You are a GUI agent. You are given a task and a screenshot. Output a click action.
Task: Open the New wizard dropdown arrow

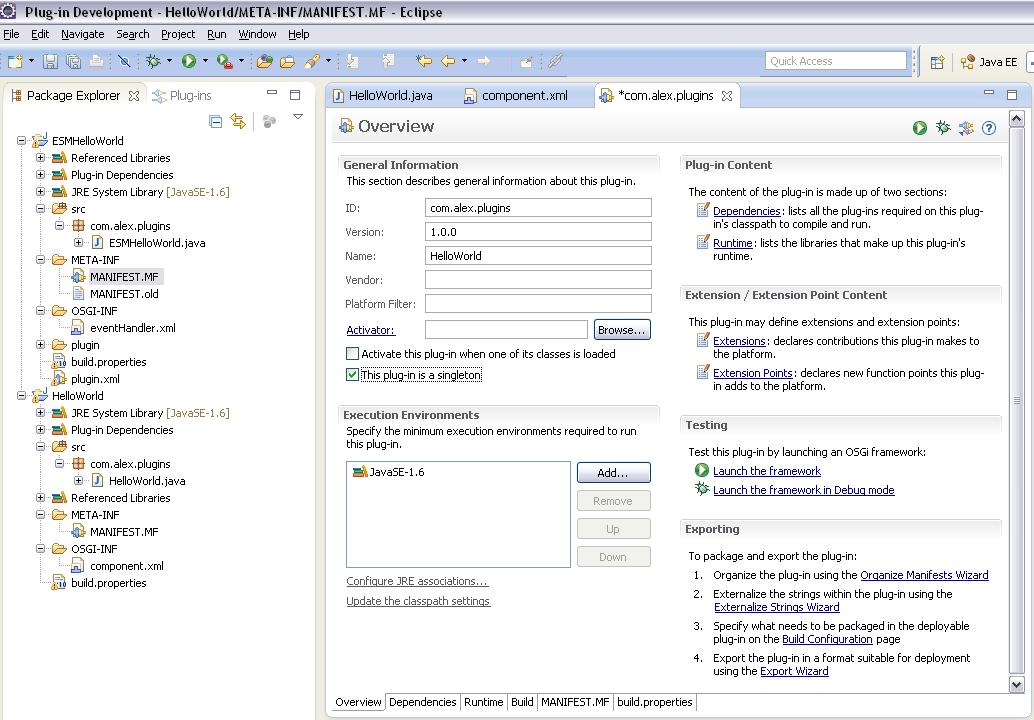click(31, 61)
